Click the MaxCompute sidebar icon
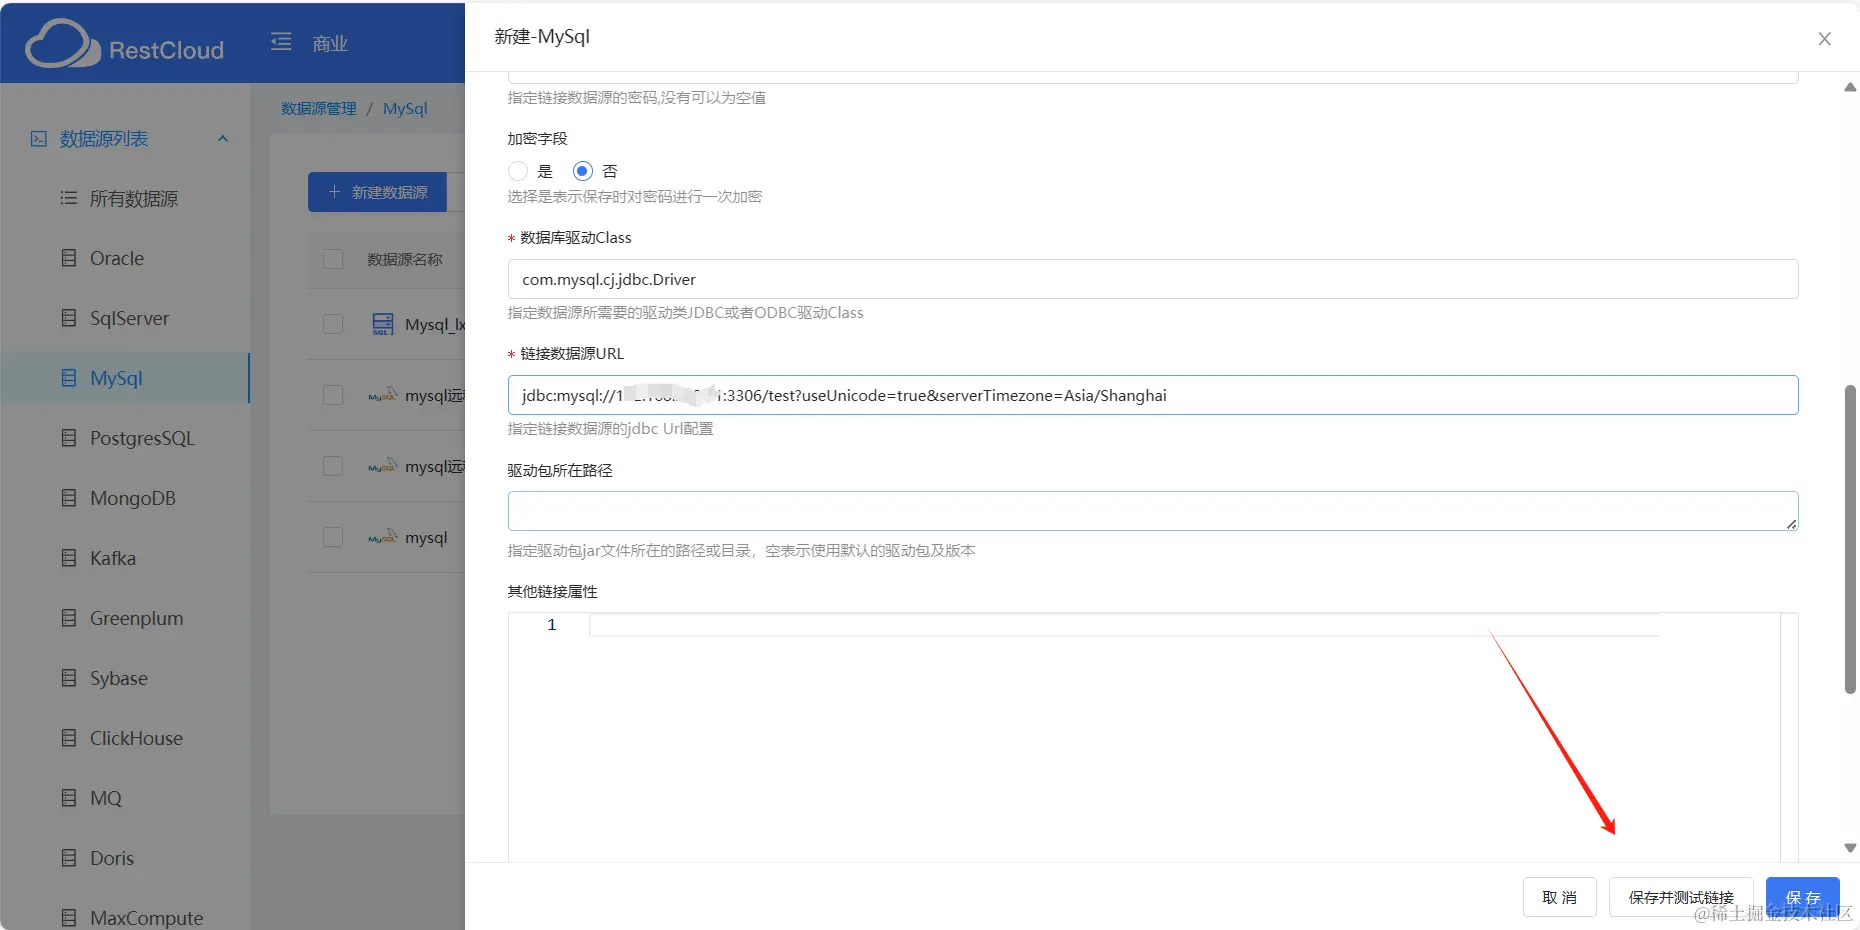The height and width of the screenshot is (930, 1860). [x=68, y=918]
